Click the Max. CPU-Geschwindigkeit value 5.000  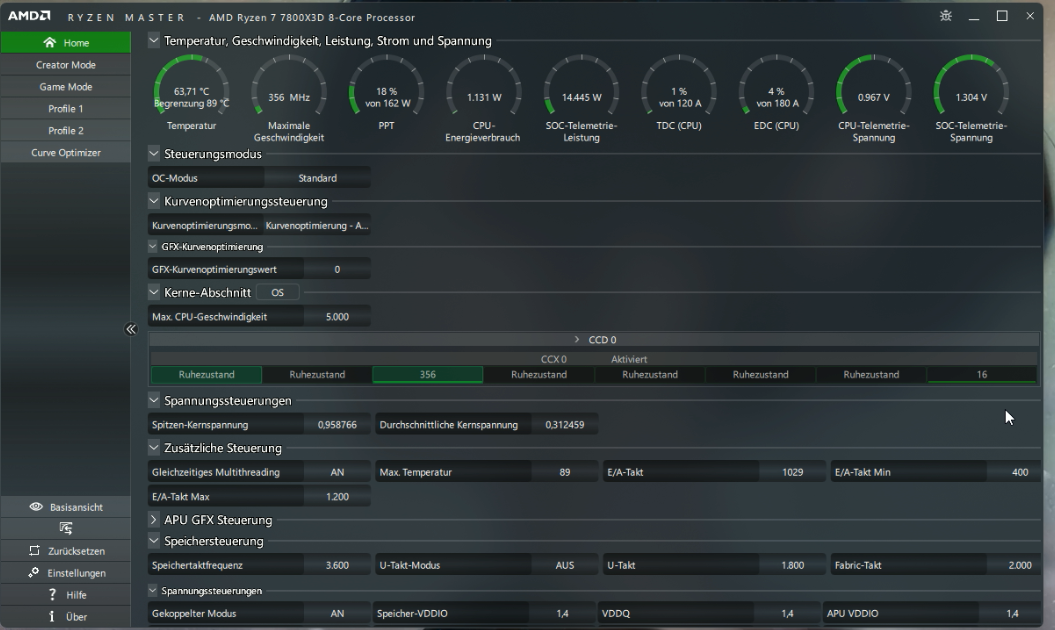pos(337,316)
